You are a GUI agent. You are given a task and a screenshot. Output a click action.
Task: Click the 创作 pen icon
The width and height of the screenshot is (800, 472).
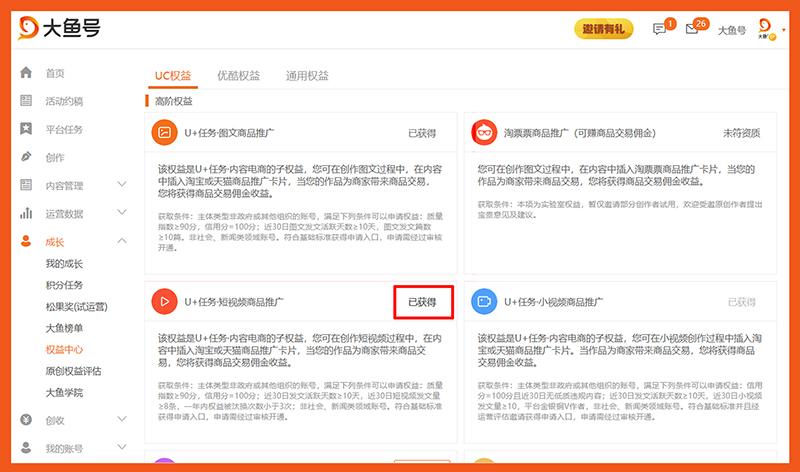pyautogui.click(x=26, y=157)
